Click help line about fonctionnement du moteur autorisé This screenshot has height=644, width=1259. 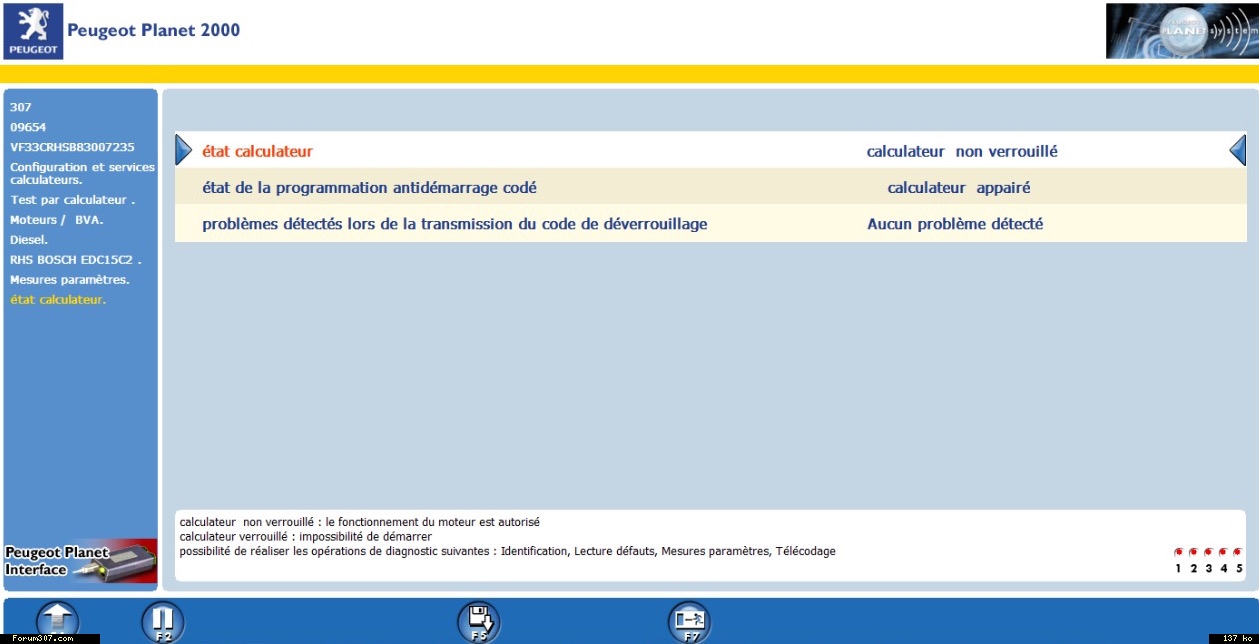(x=360, y=522)
